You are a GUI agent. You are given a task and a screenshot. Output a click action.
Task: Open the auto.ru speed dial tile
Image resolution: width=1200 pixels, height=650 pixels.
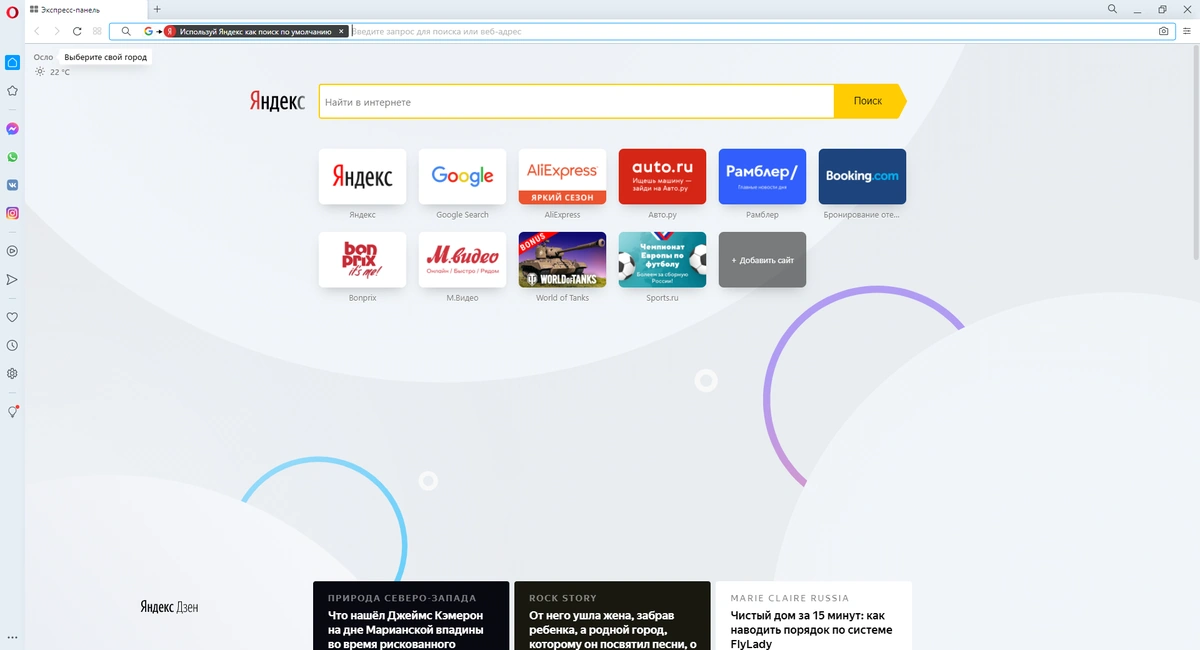coord(662,177)
